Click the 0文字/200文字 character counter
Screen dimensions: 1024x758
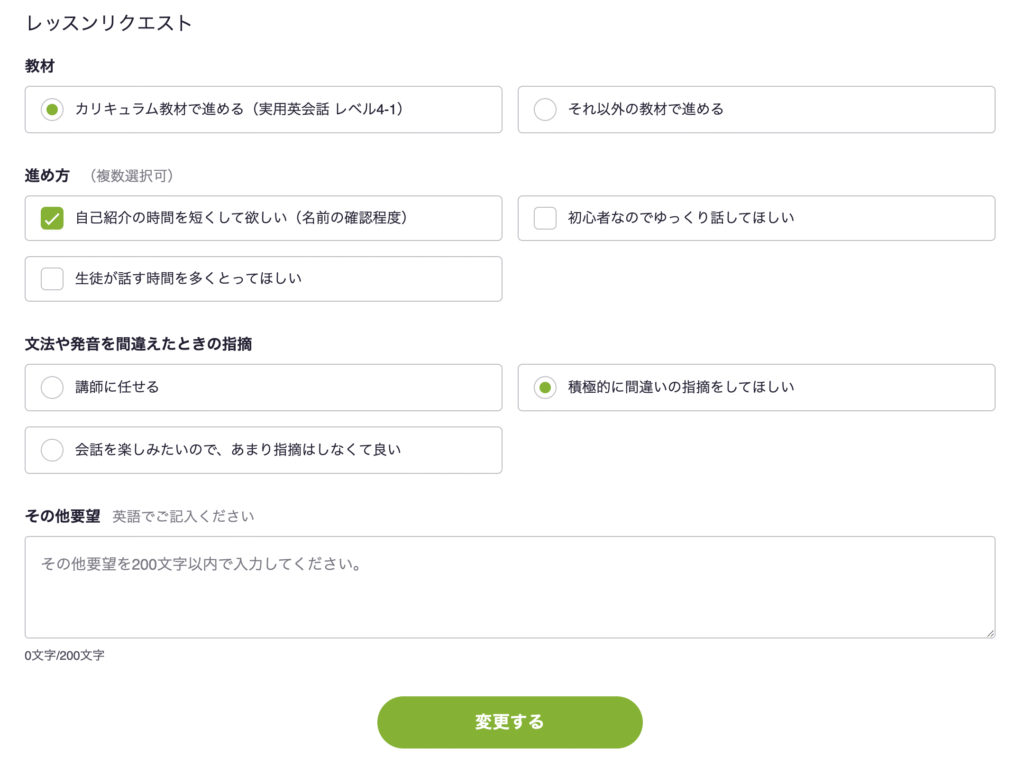(x=64, y=656)
